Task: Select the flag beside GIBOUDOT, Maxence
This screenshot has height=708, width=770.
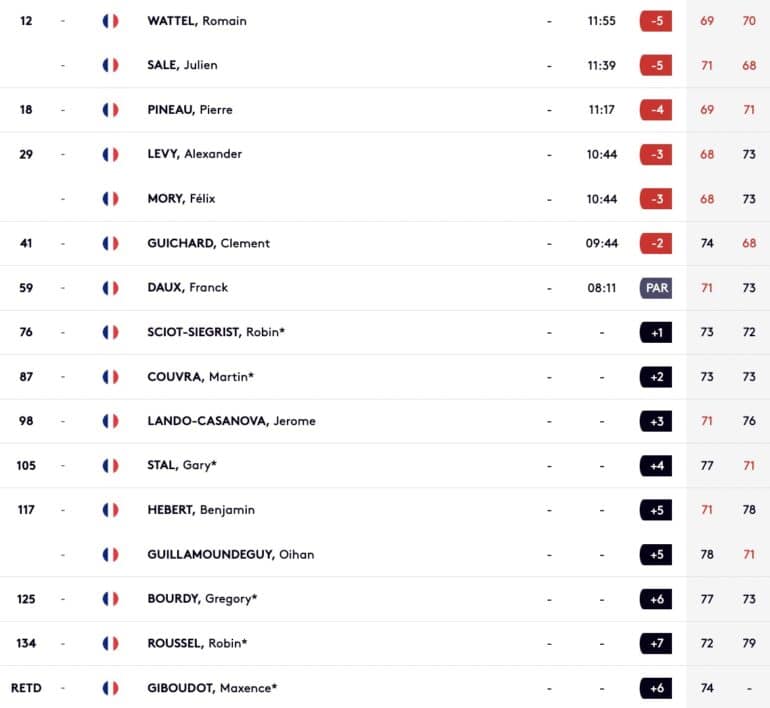Action: click(110, 688)
